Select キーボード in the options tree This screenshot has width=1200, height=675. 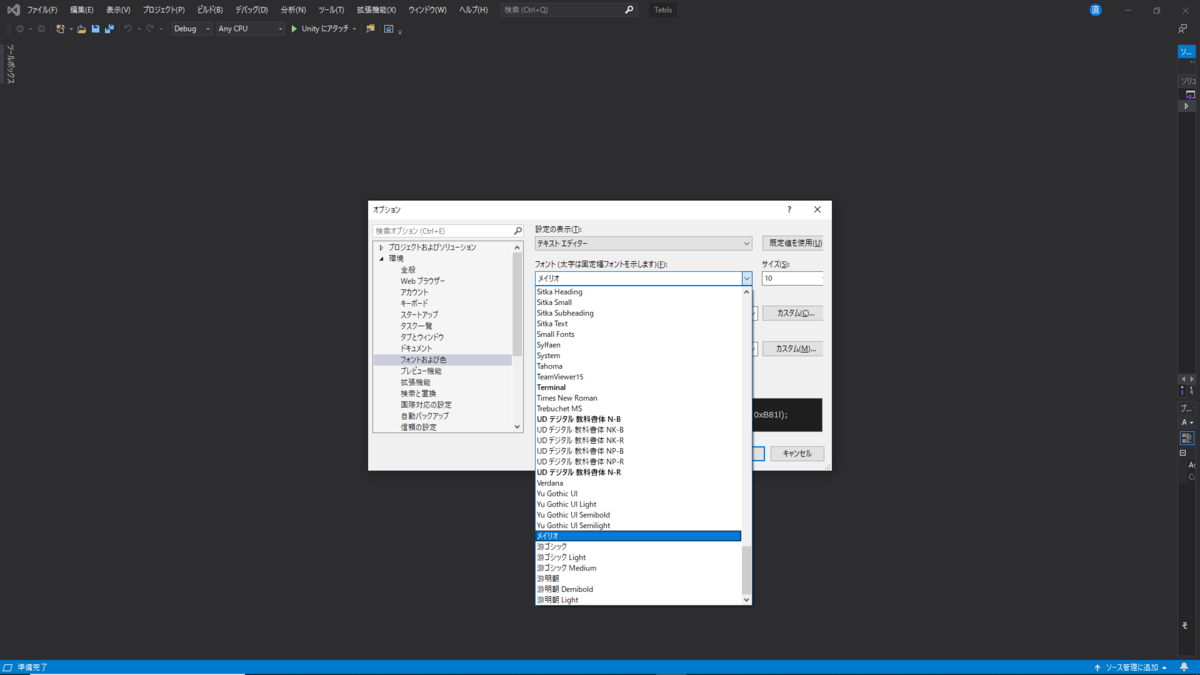click(414, 303)
